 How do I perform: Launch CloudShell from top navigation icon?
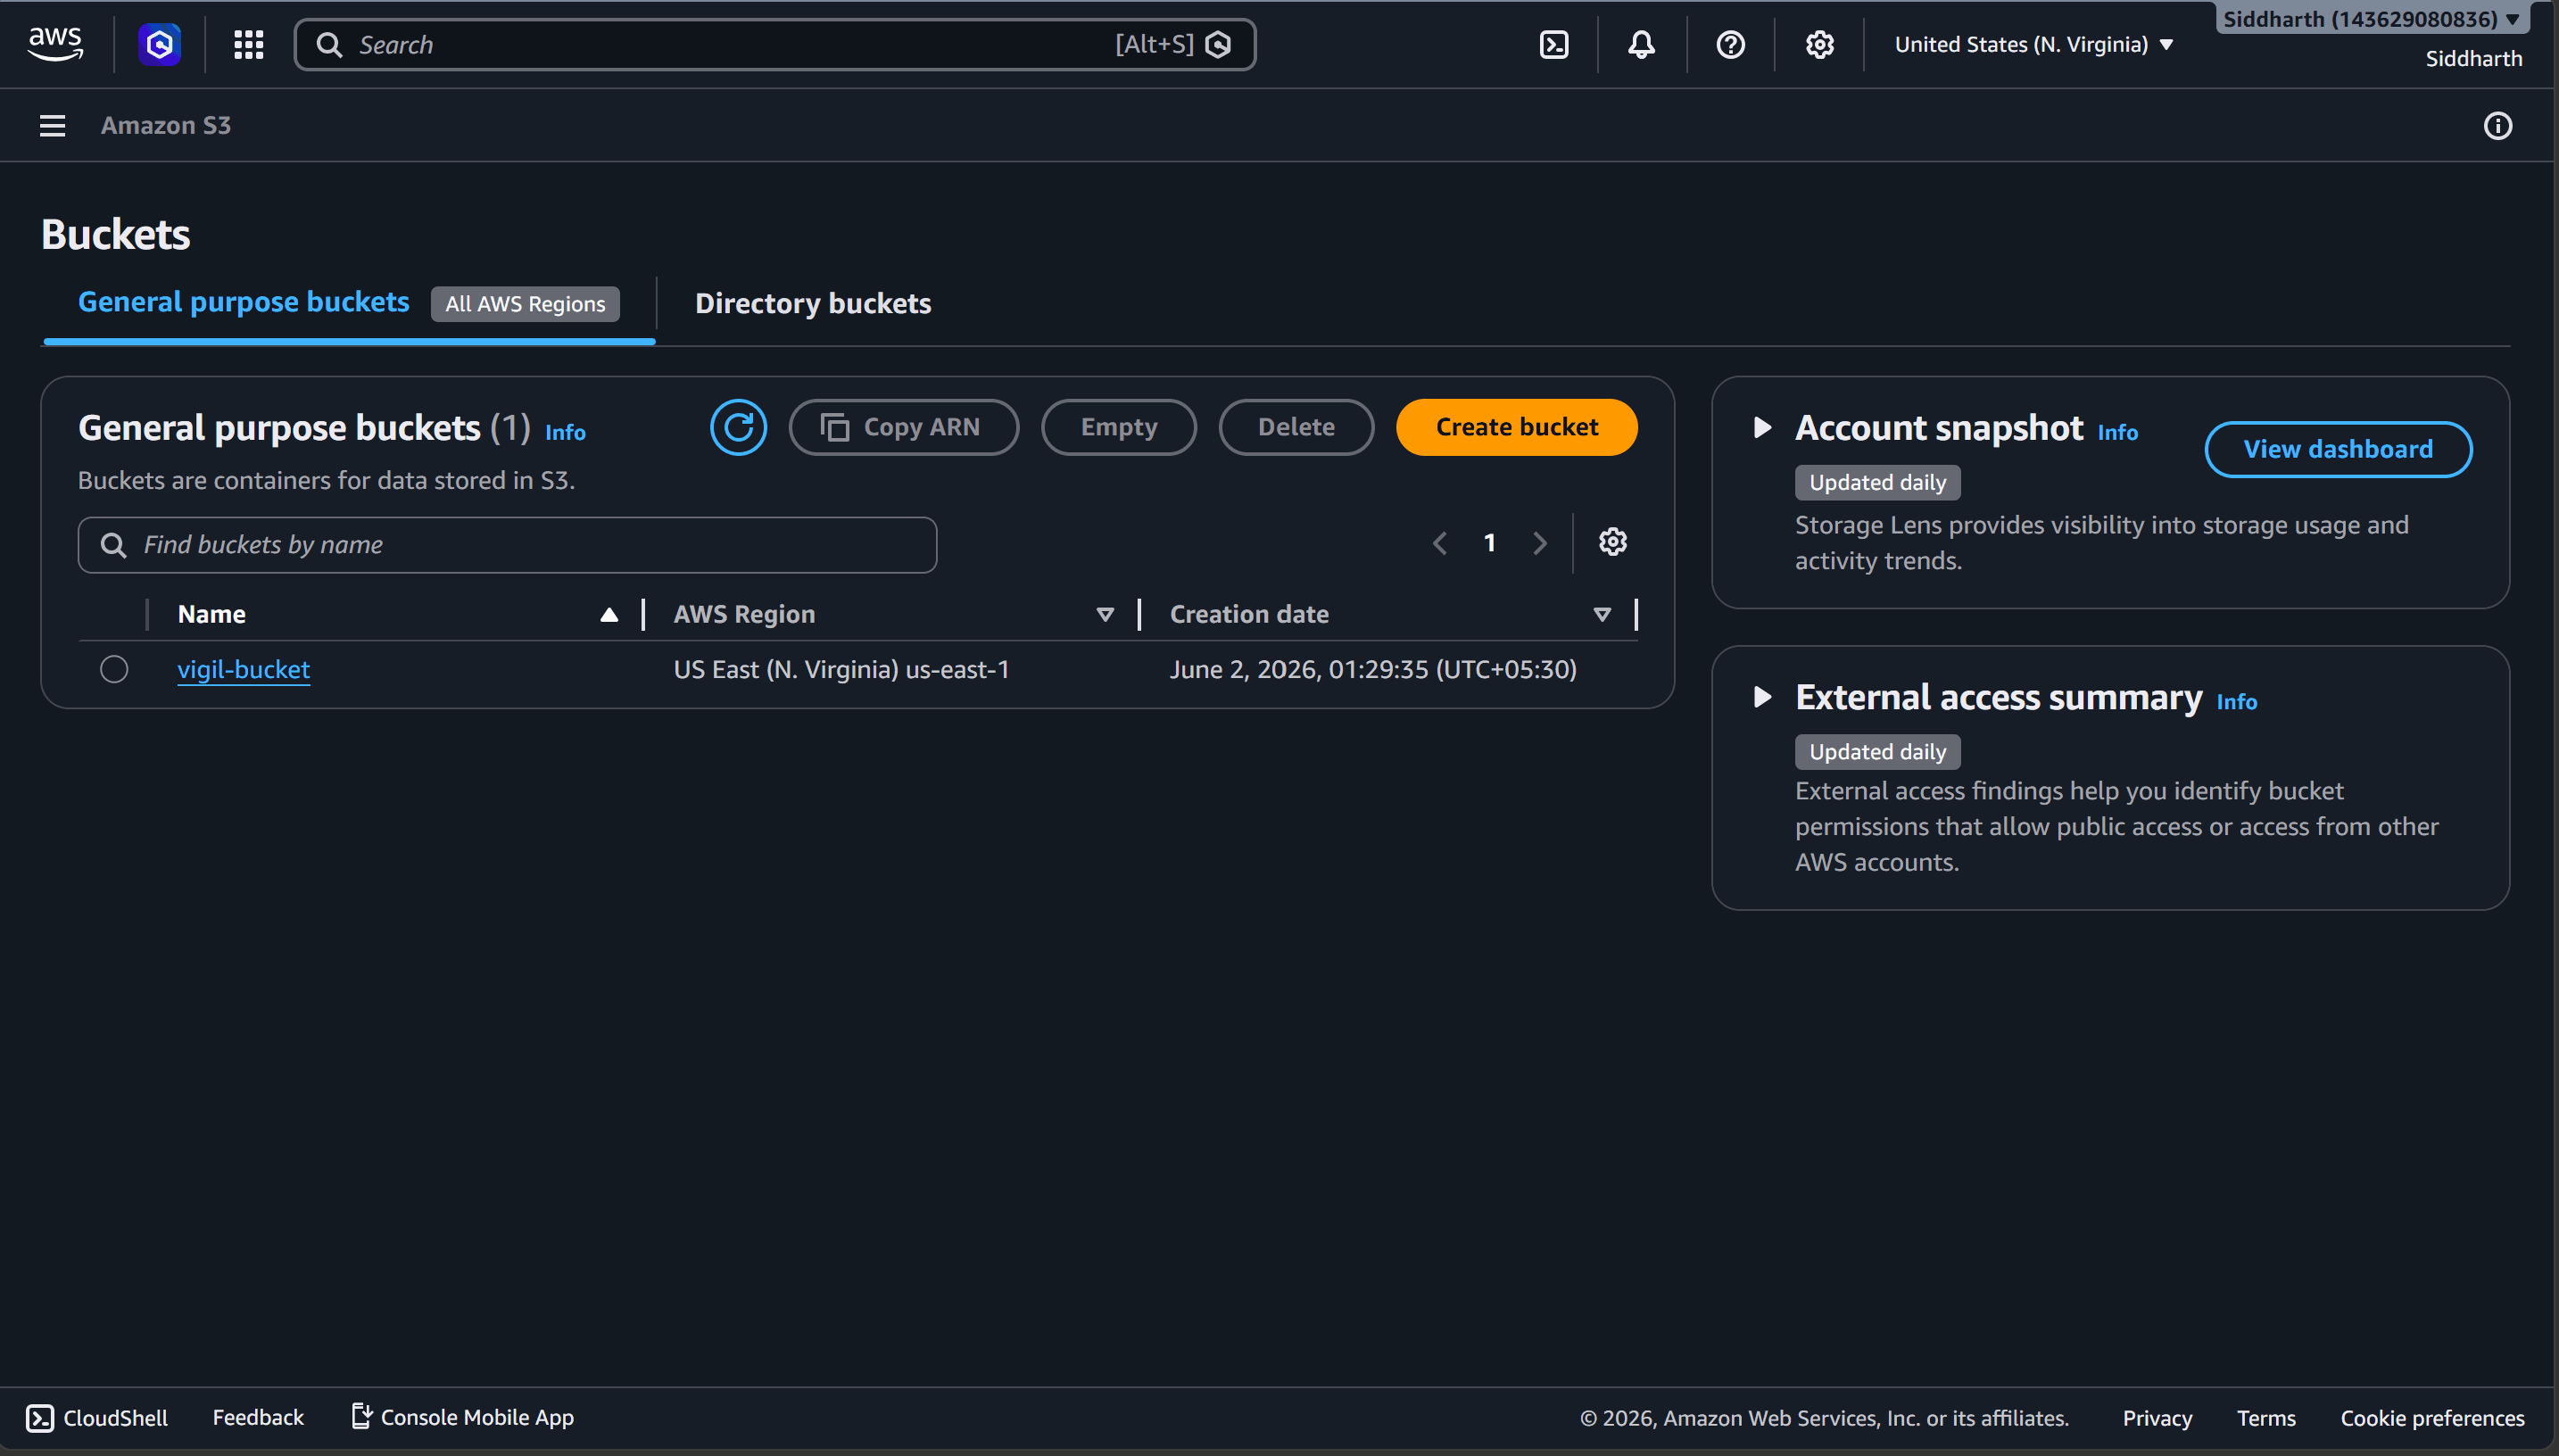coord(1554,45)
